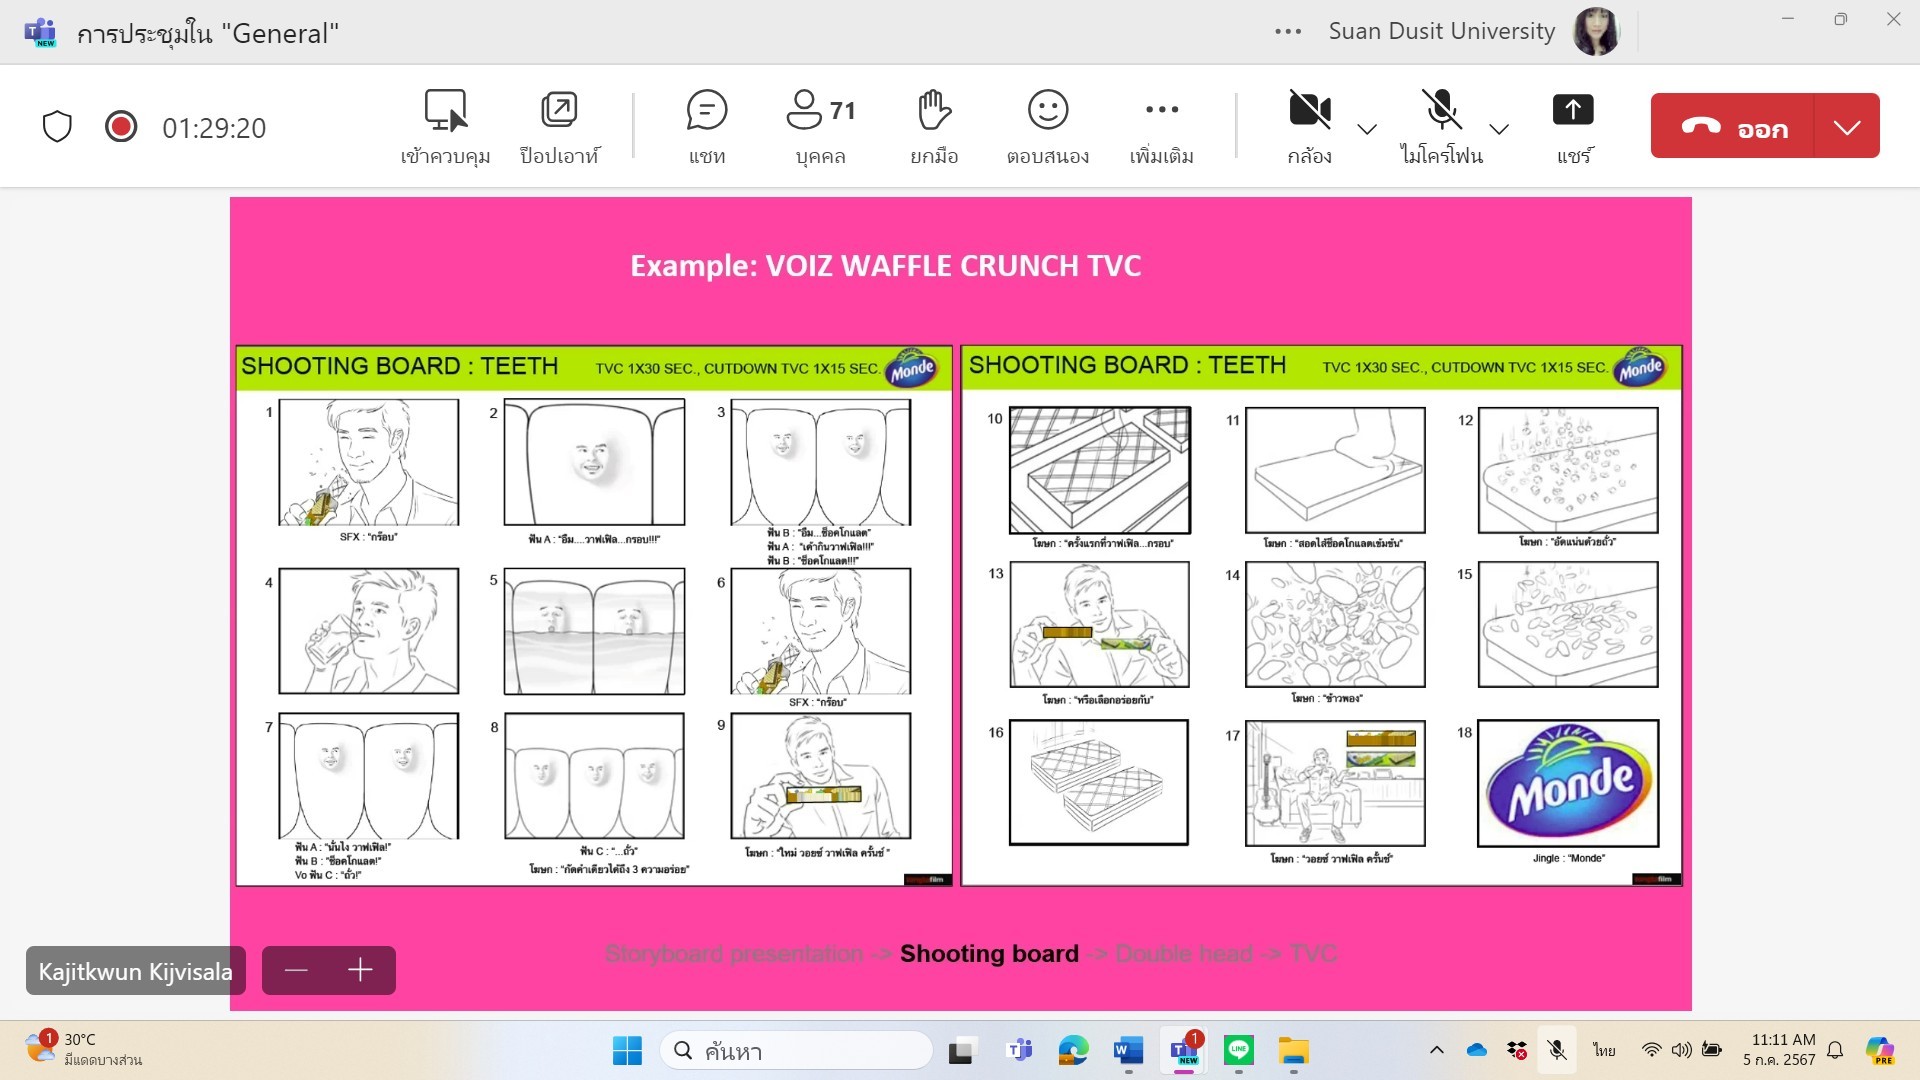Open File Explorer from the taskbar
Viewport: 1920px width, 1080px height.
(1293, 1051)
